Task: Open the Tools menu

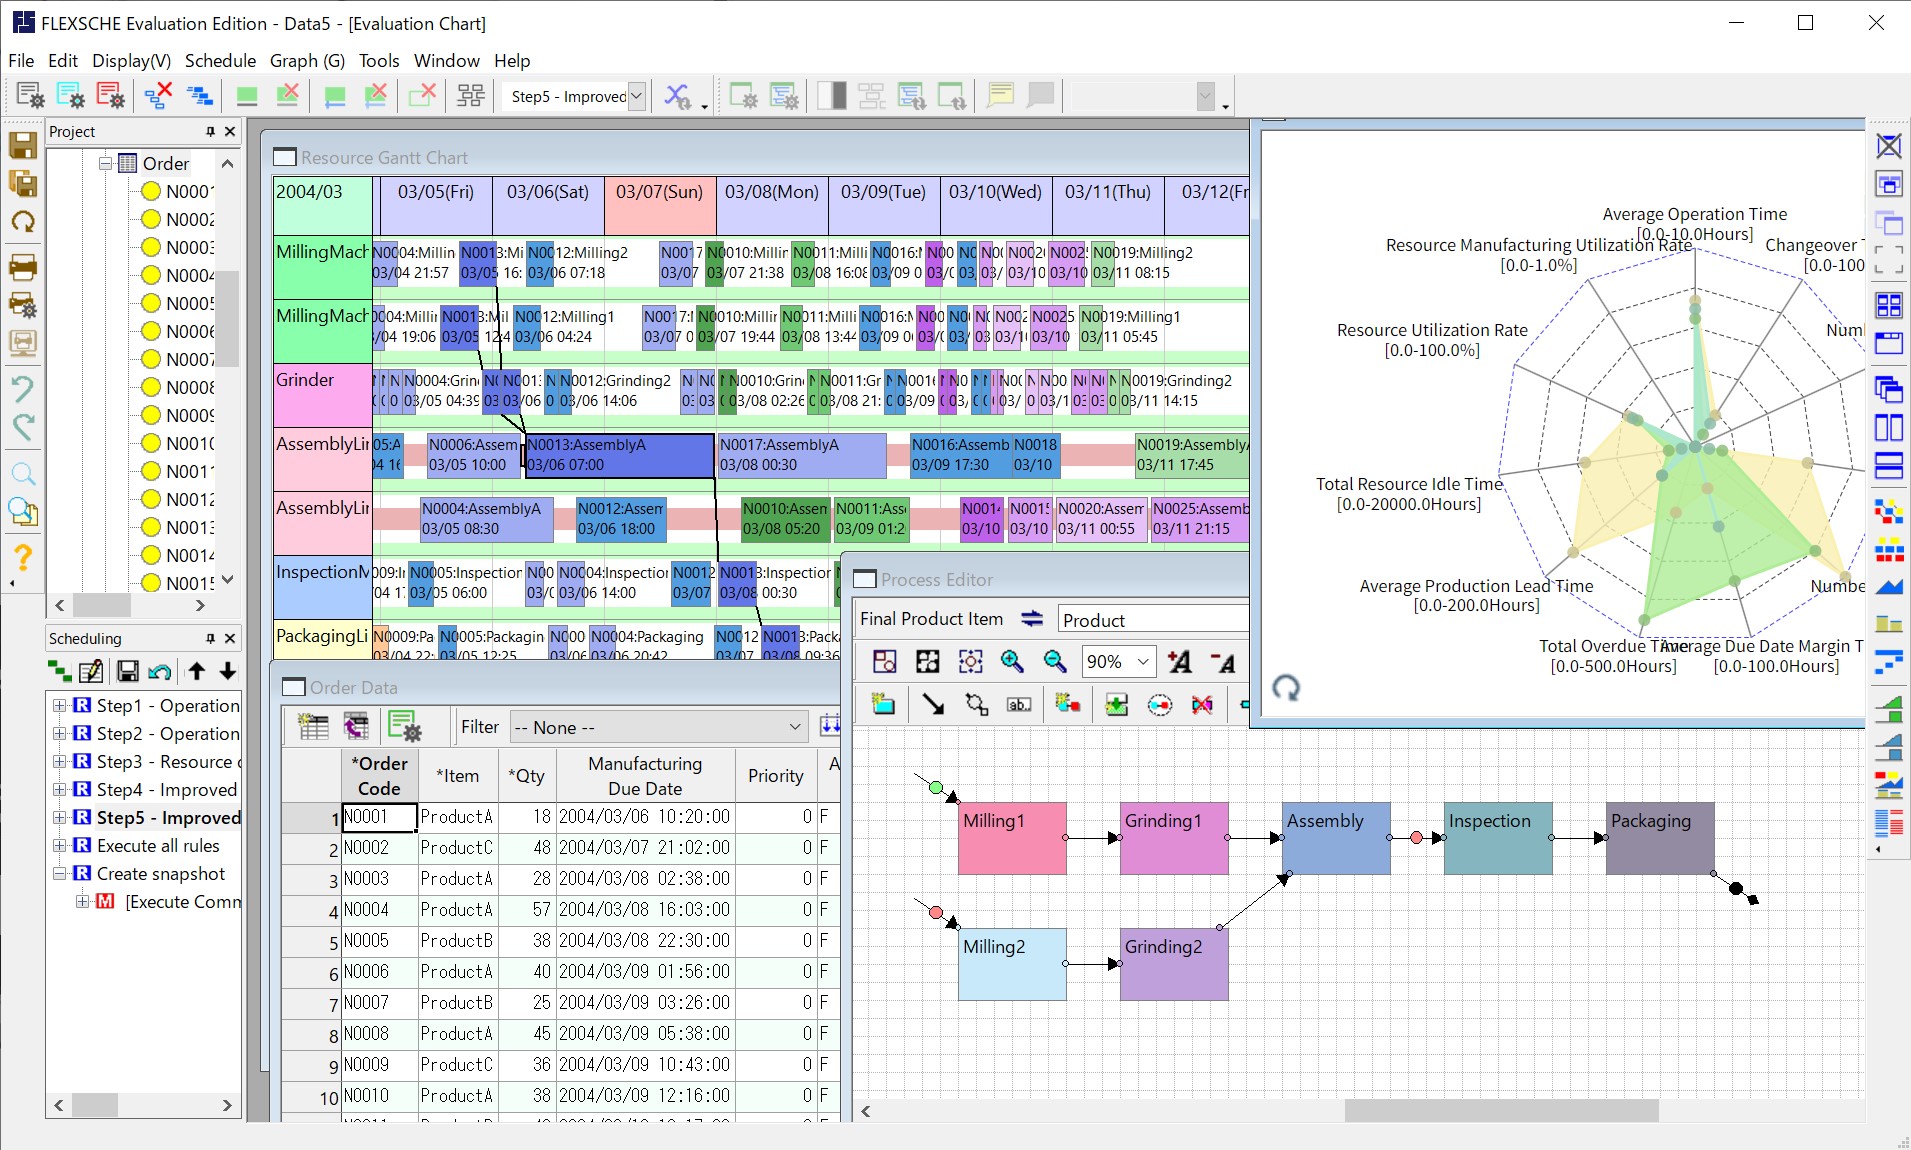Action: 379,61
